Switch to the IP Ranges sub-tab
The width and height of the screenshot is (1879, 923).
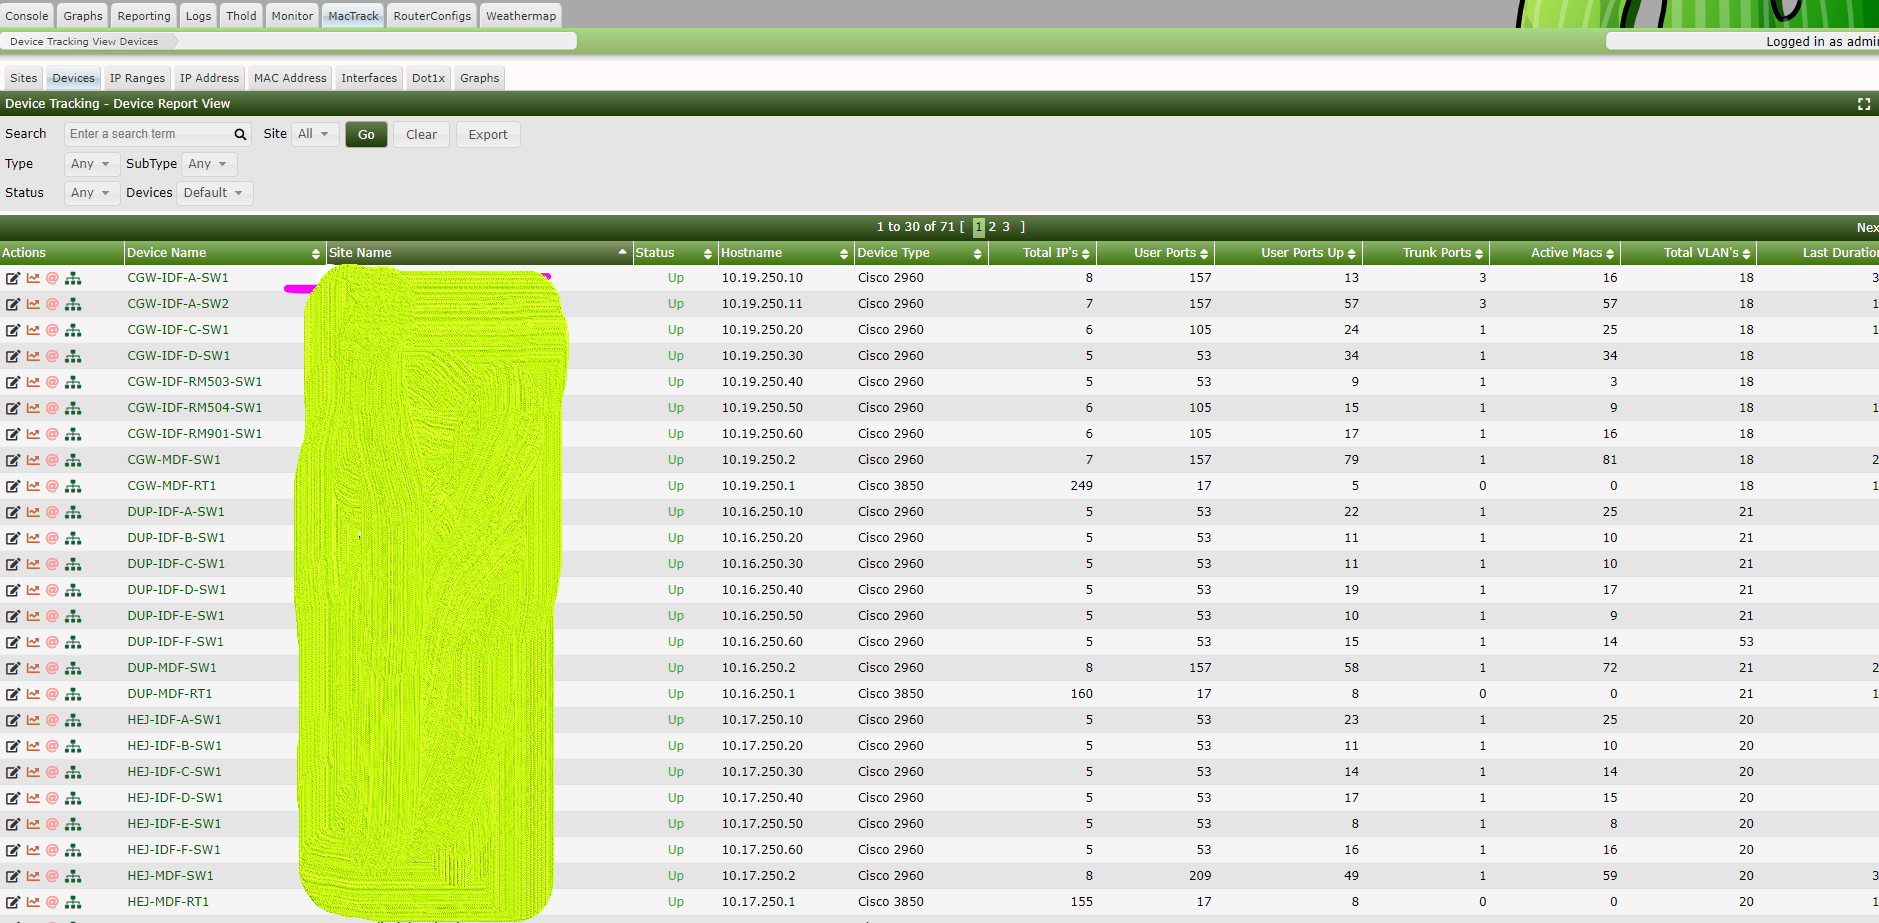137,78
